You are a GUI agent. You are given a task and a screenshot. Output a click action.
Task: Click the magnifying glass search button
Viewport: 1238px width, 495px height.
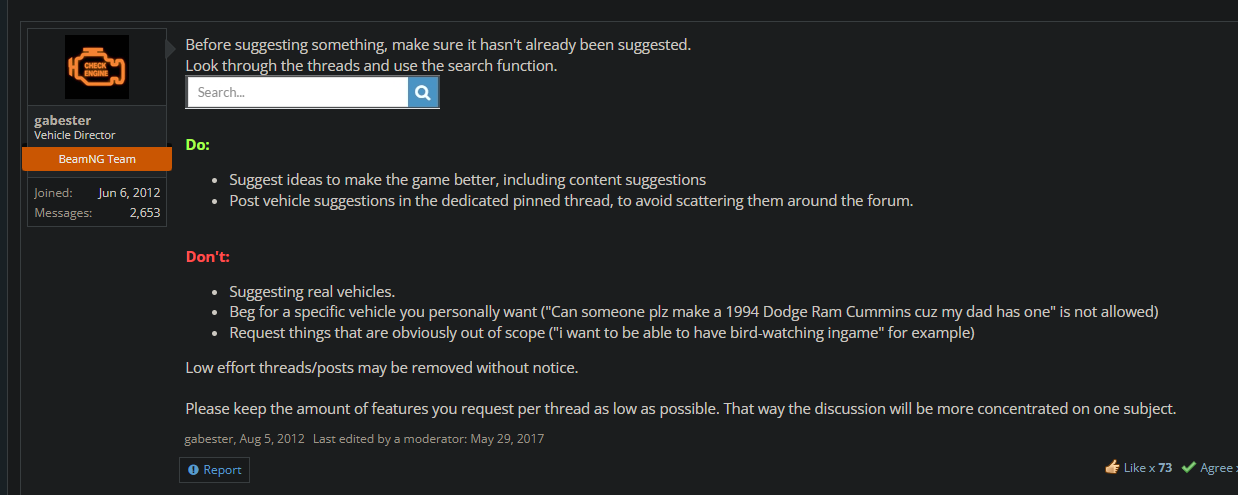click(423, 93)
